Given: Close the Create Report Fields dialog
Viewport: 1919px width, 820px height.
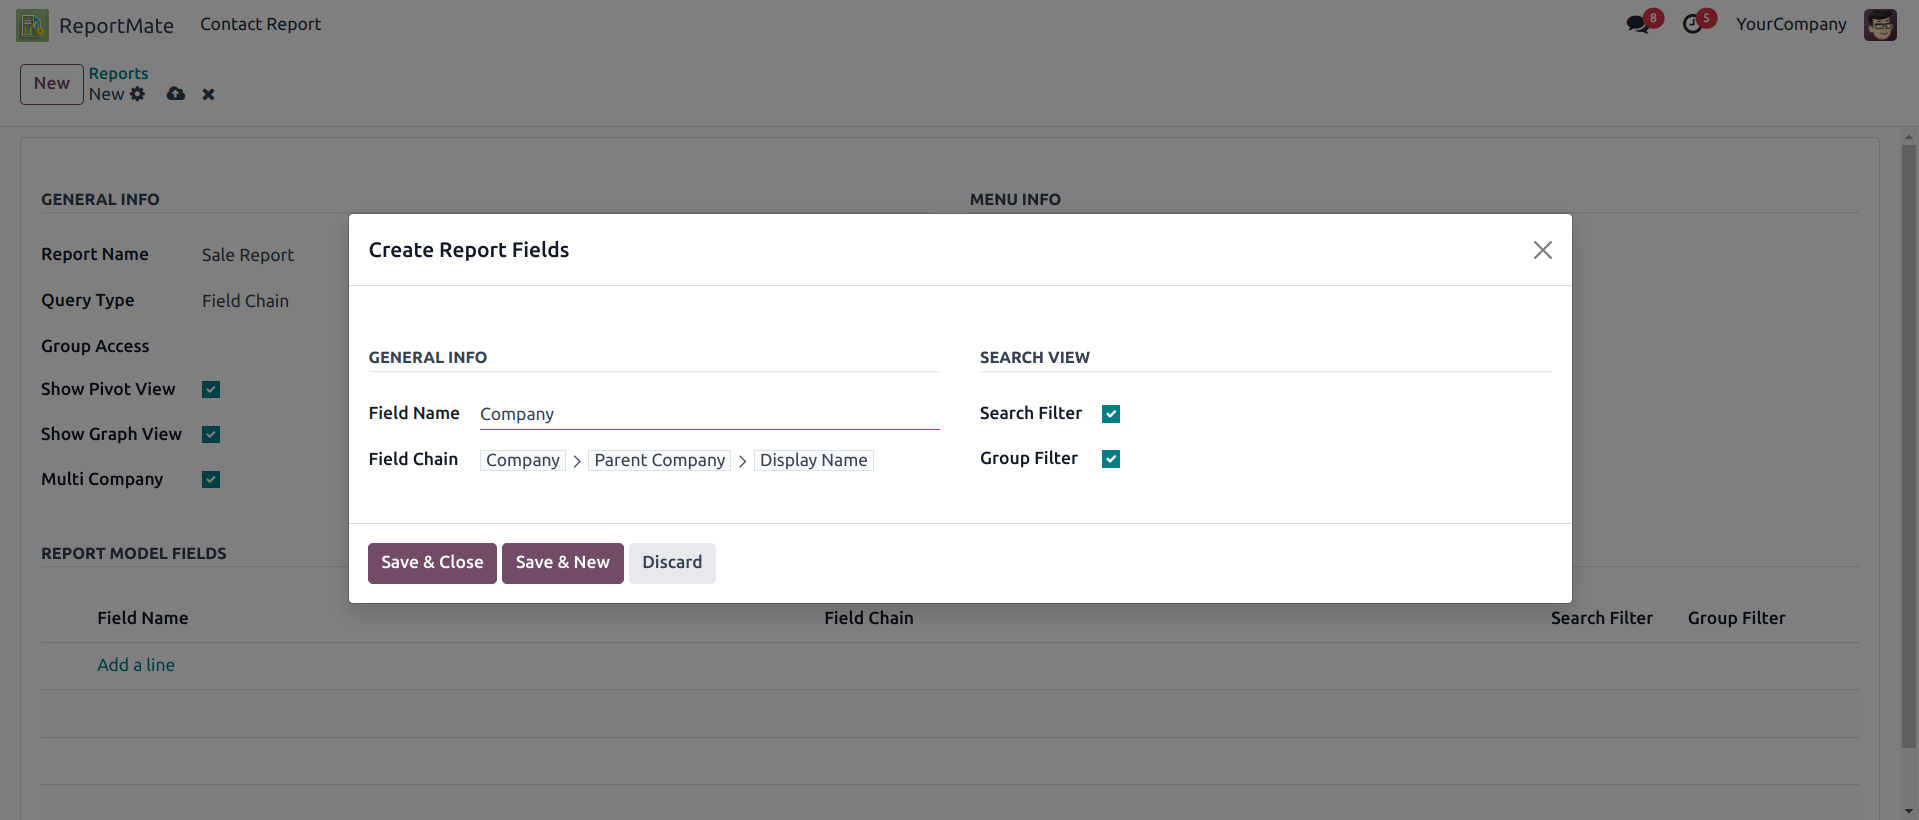Looking at the screenshot, I should pyautogui.click(x=1542, y=250).
